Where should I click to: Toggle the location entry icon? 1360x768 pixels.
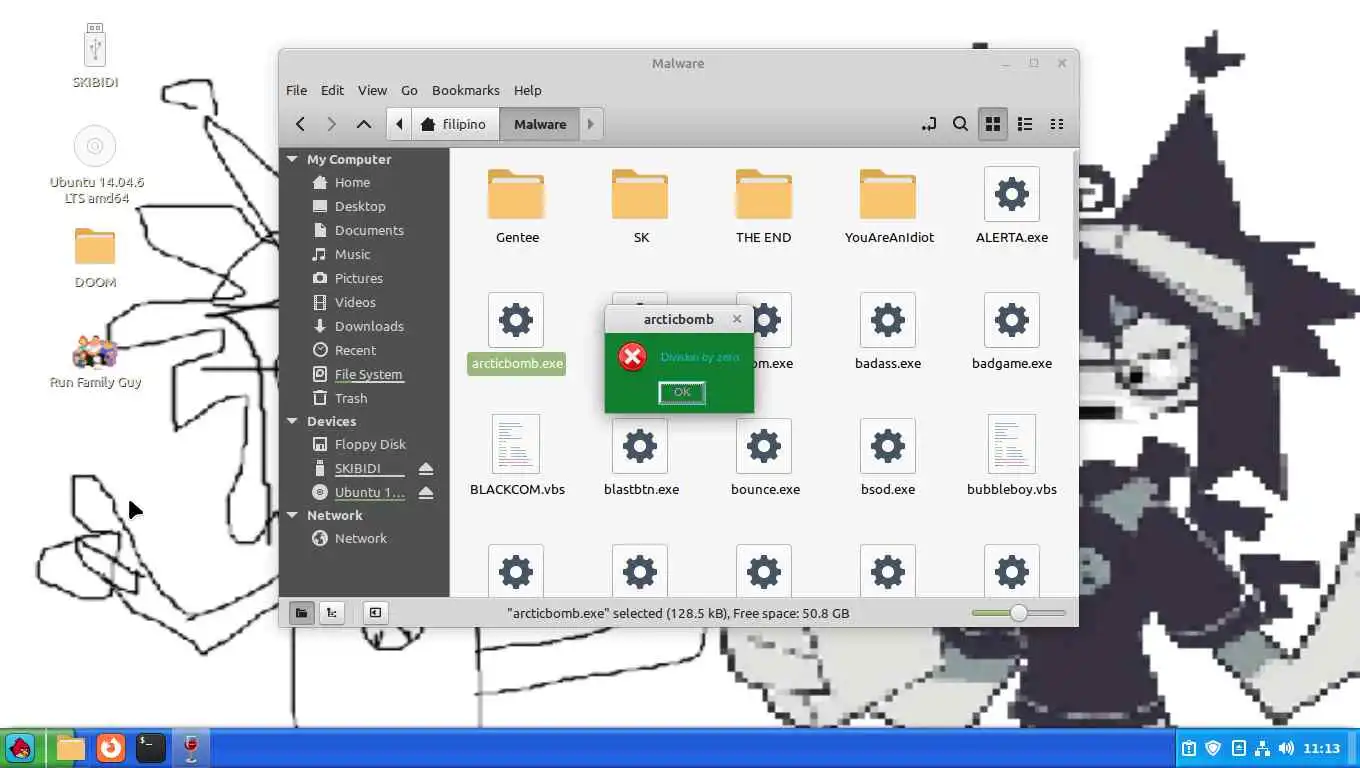[x=929, y=124]
